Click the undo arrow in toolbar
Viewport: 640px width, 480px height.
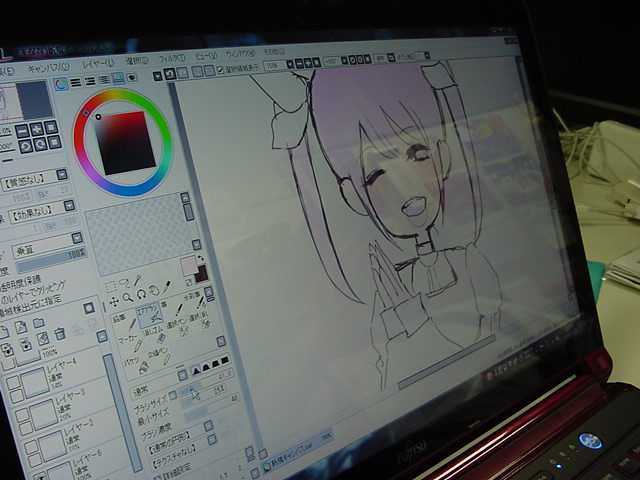click(x=170, y=74)
